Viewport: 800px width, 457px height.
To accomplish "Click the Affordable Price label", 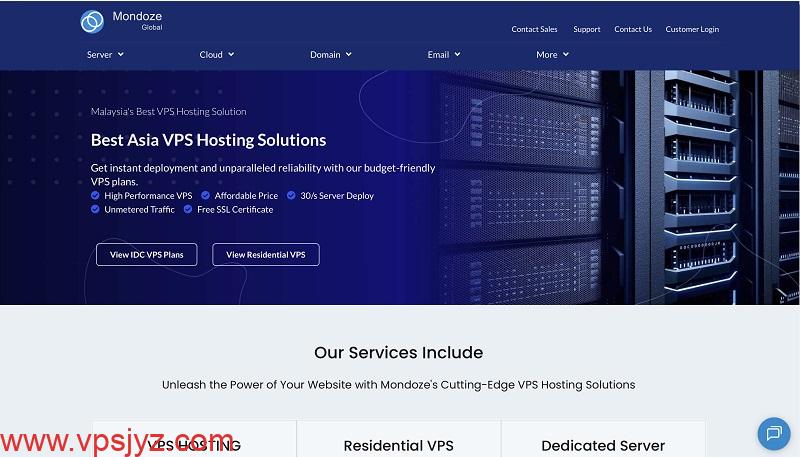I will 246,195.
